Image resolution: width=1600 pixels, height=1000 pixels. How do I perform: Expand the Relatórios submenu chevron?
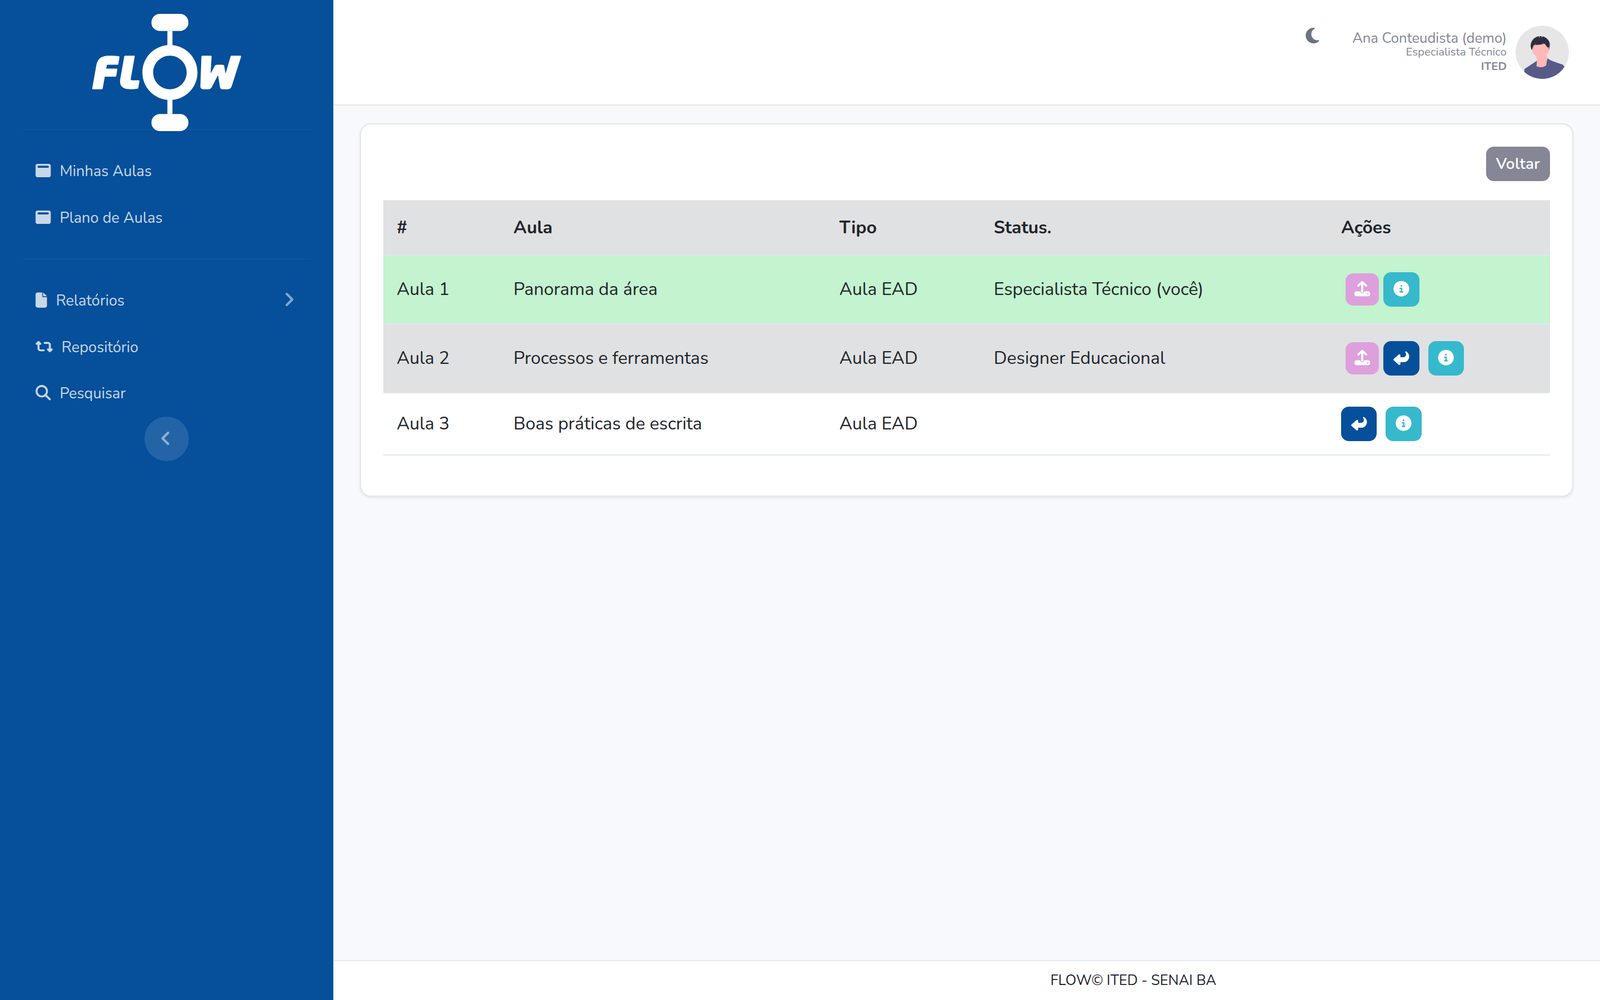click(289, 300)
